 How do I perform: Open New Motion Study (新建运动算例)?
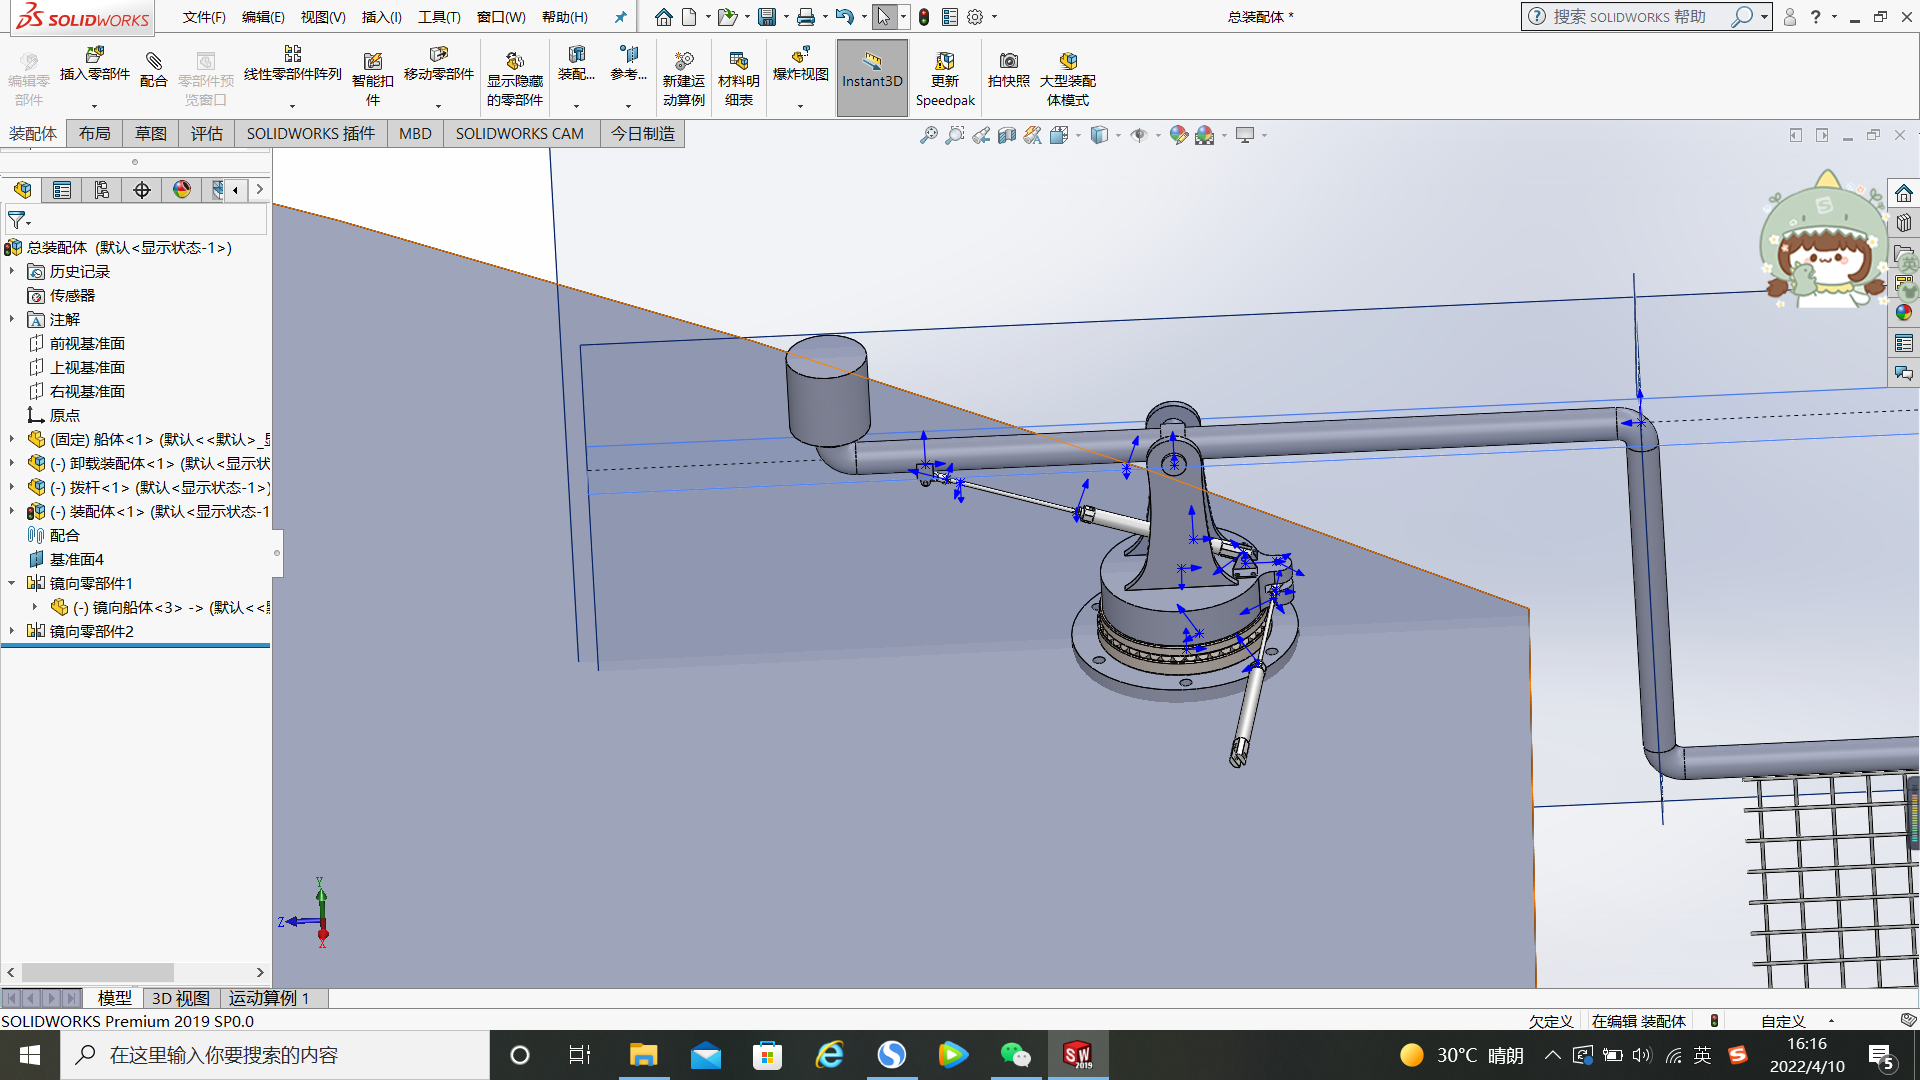tap(683, 78)
